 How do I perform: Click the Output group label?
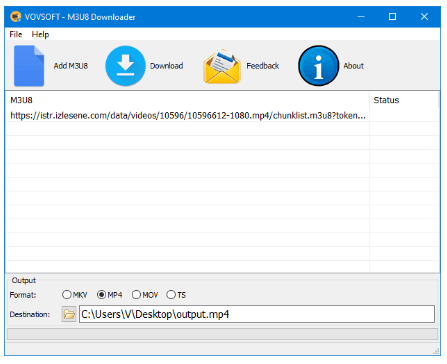(x=24, y=280)
